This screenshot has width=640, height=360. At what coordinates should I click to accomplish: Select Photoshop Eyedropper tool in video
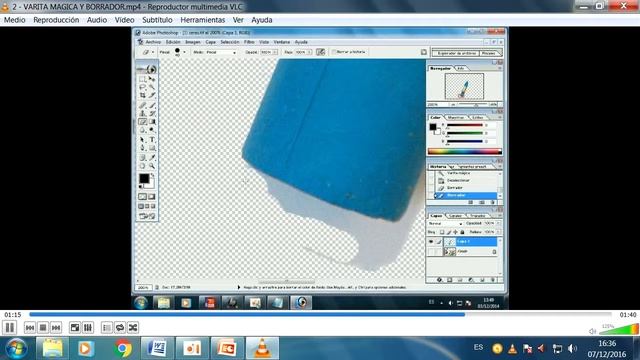(x=152, y=158)
